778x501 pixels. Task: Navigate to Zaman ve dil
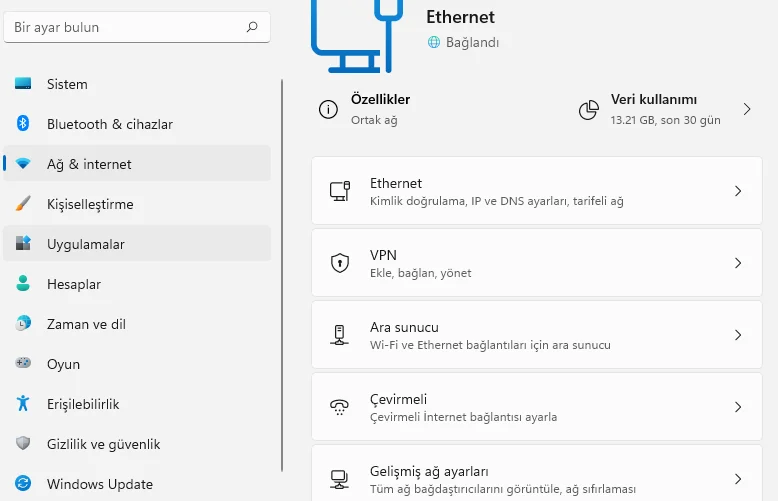point(137,324)
